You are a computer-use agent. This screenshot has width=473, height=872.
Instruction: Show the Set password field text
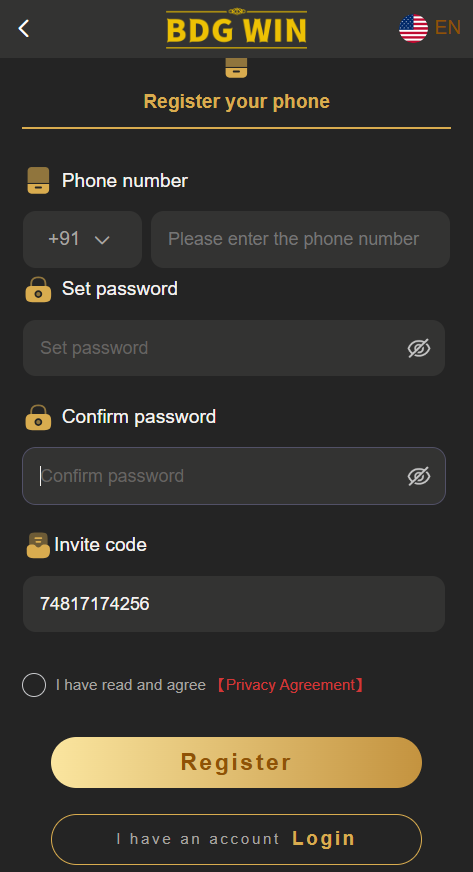[x=419, y=348]
